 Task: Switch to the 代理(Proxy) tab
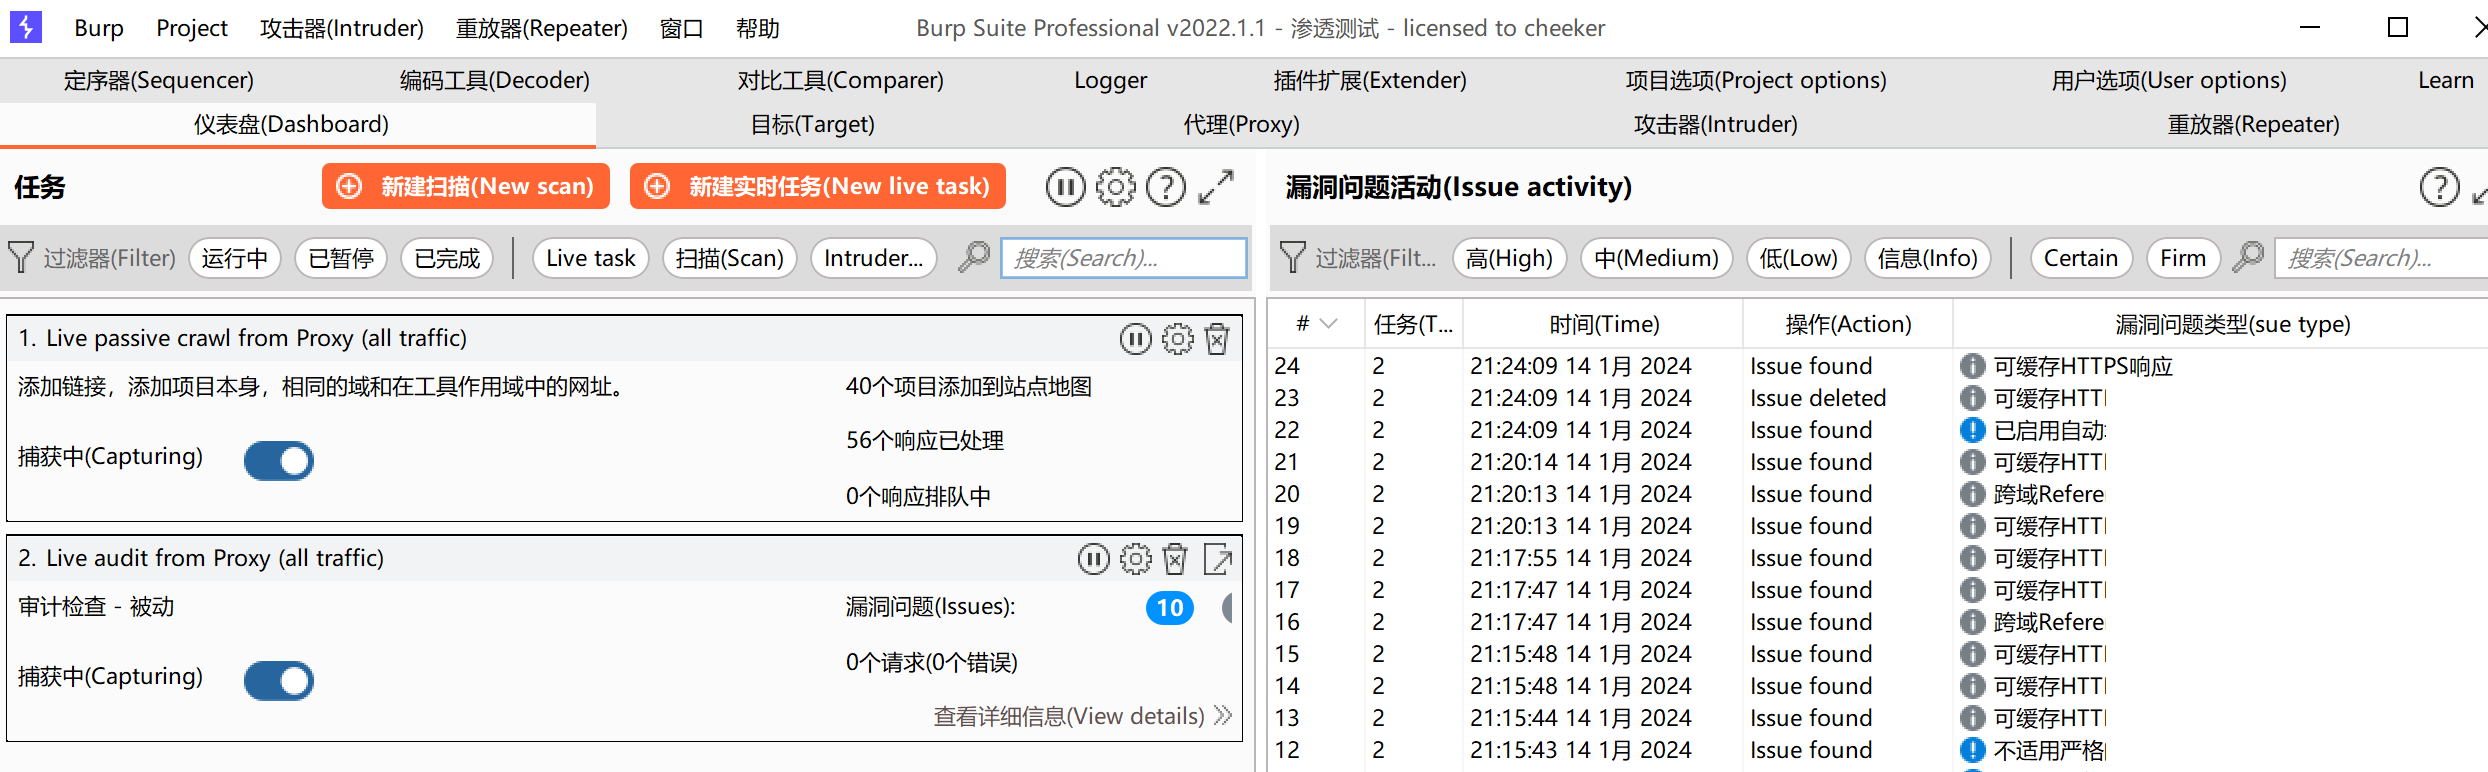tap(1242, 124)
